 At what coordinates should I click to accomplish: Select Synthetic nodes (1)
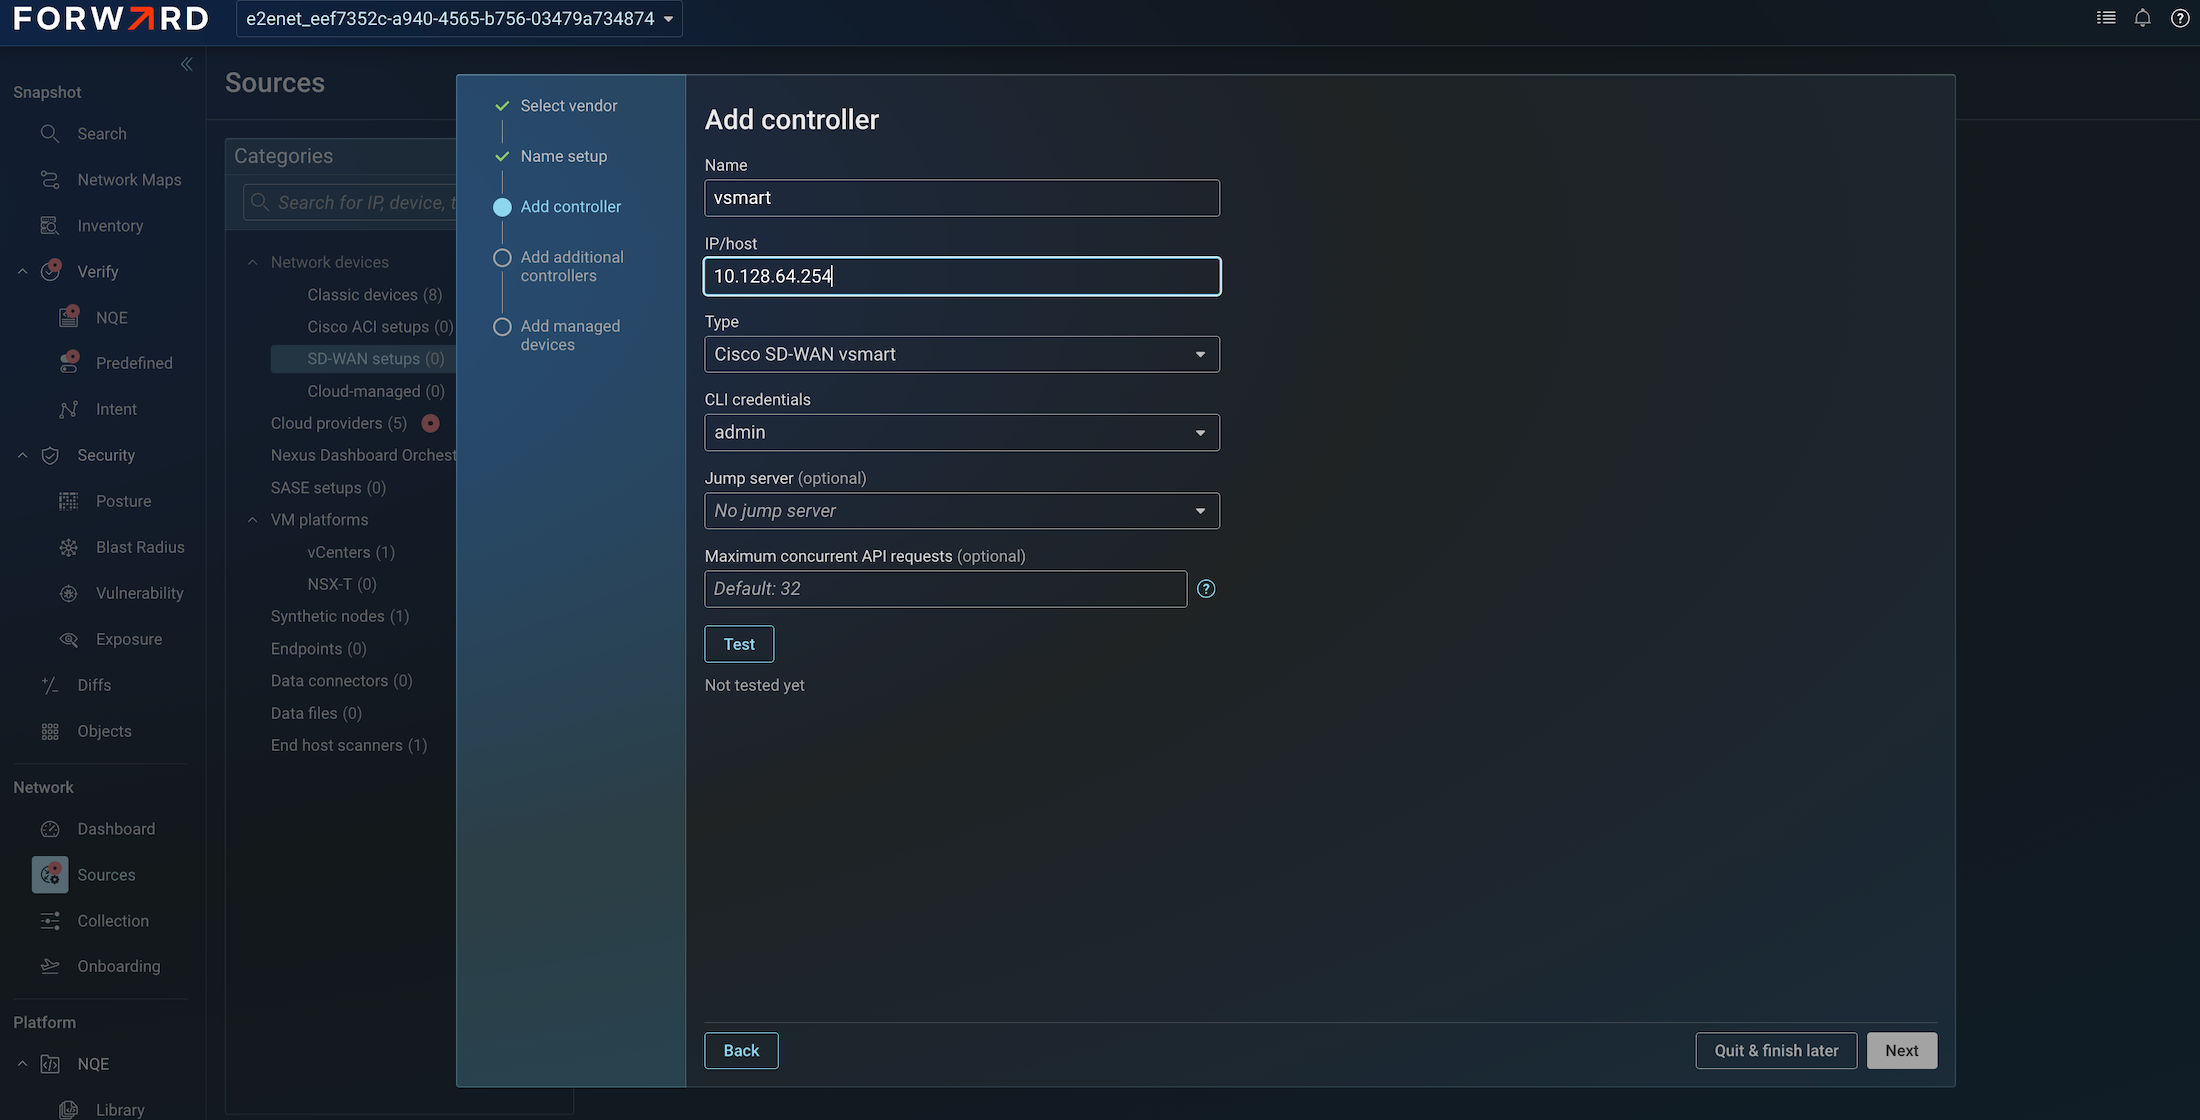[x=339, y=616]
